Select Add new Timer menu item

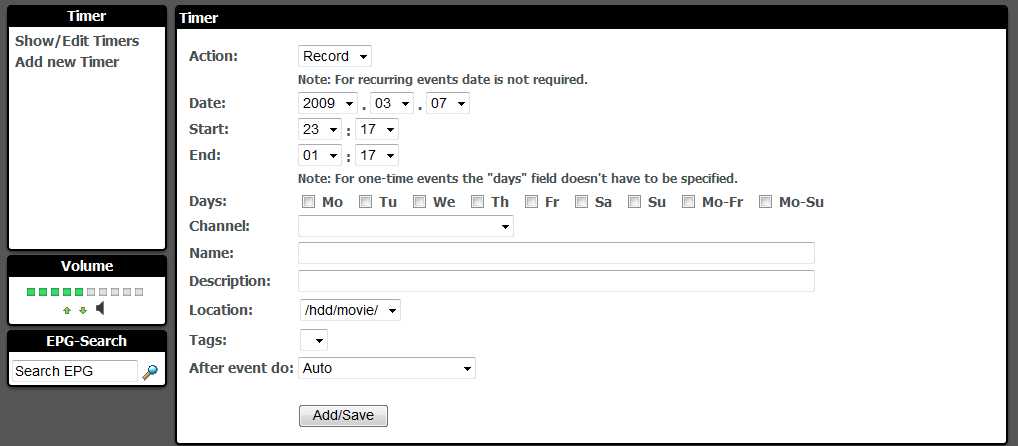pos(67,62)
